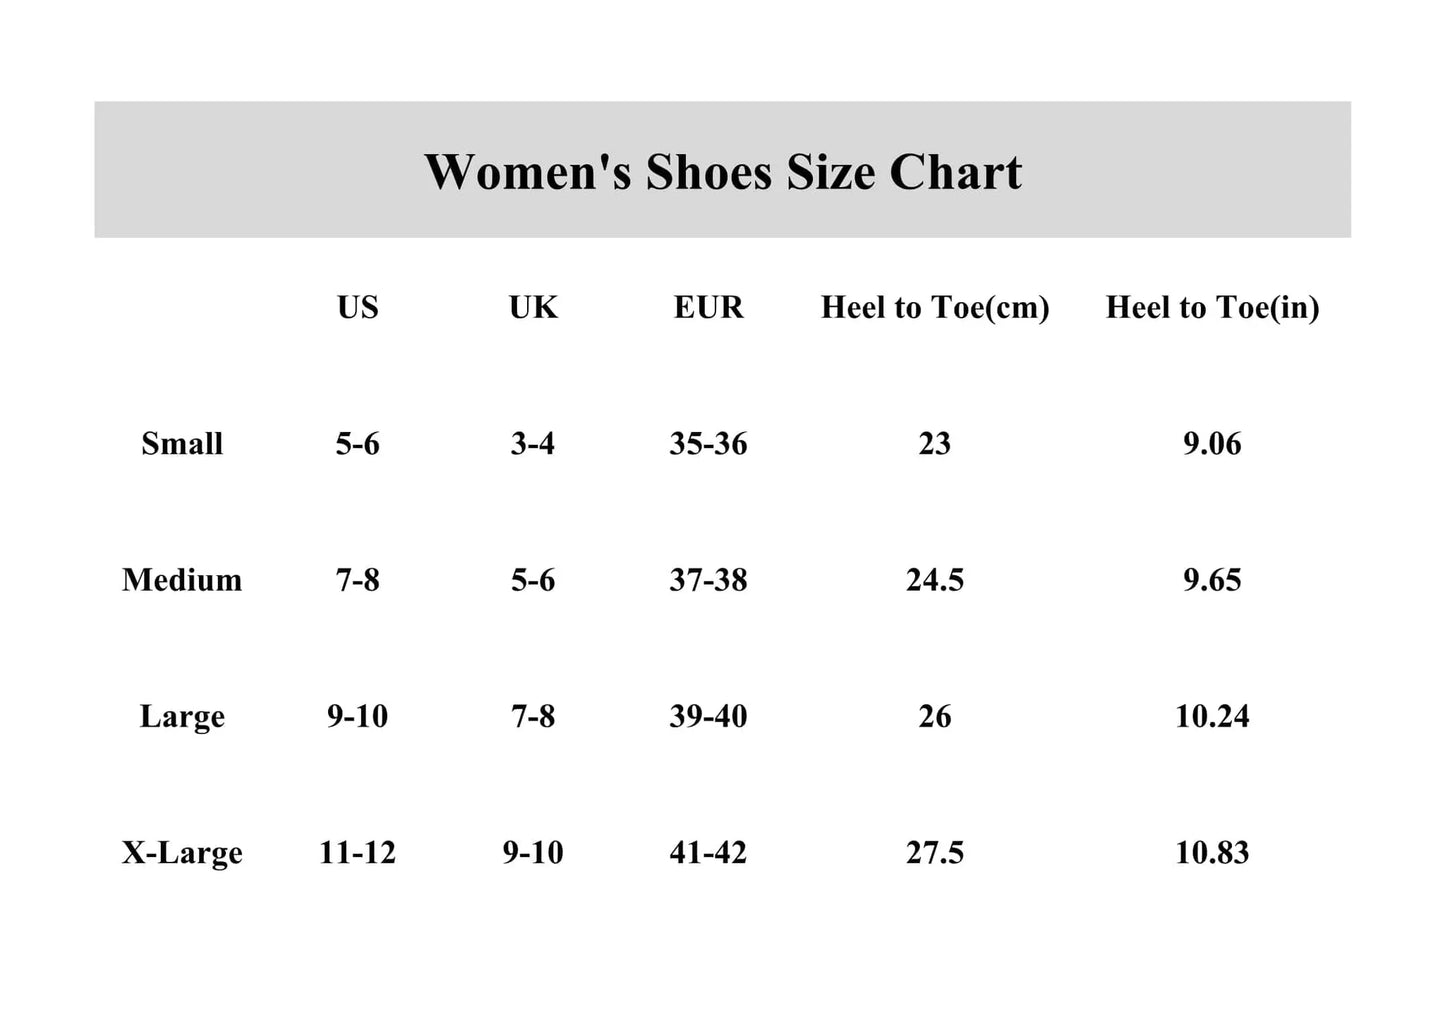Click the US 11-12 cell
Viewport: 1445px width, 1020px height.
(x=357, y=853)
